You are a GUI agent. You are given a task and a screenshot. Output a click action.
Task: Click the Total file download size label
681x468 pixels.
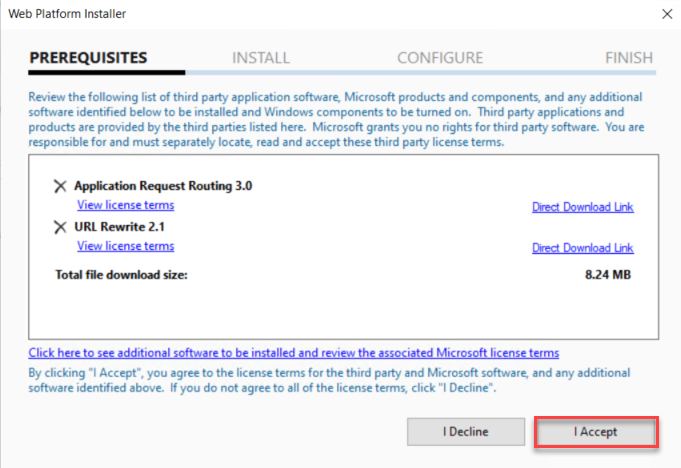(121, 273)
